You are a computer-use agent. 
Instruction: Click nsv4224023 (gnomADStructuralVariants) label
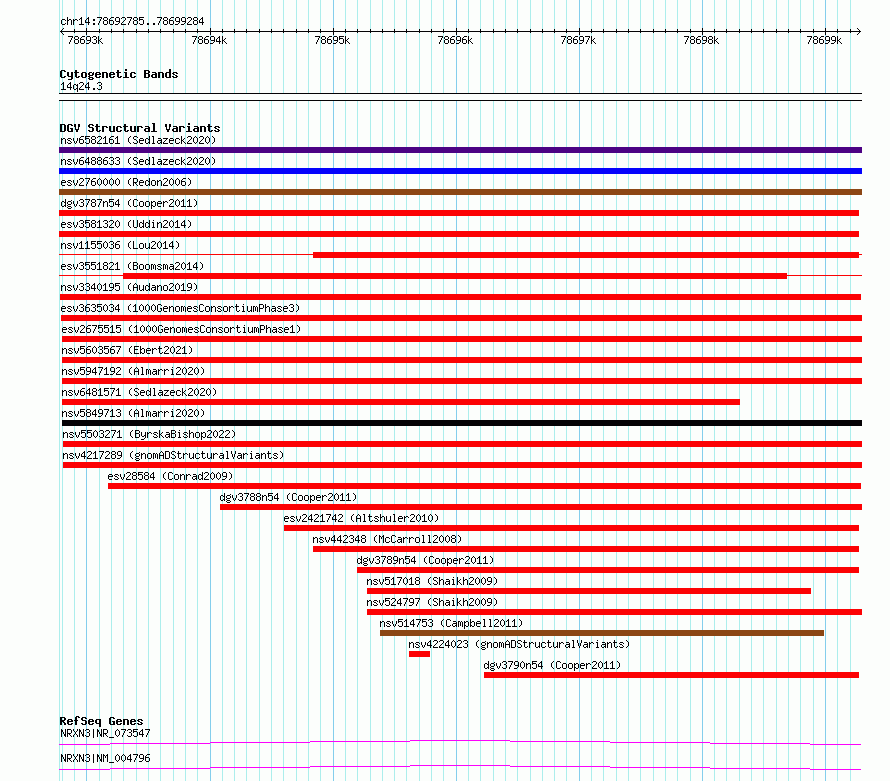[x=519, y=644]
